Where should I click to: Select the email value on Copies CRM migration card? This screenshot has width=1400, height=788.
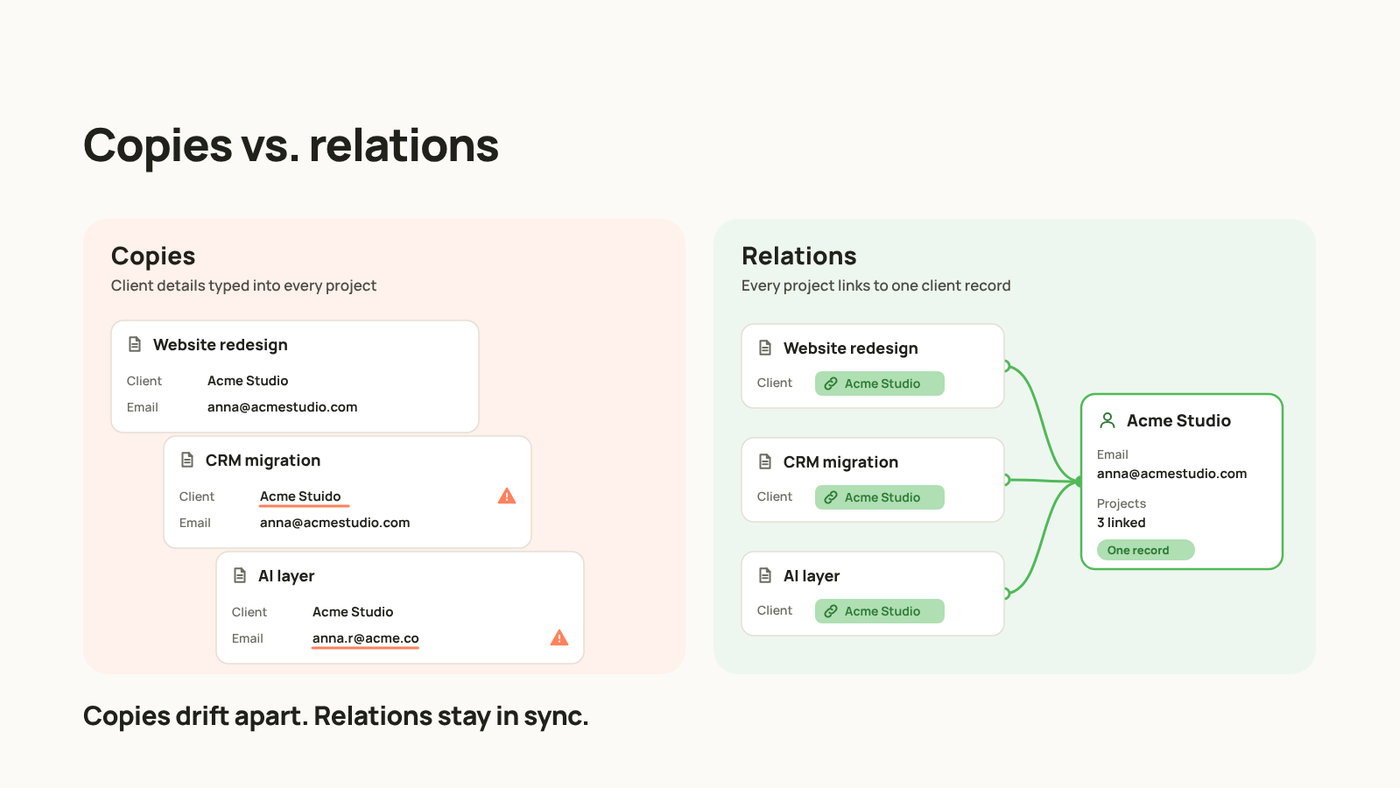tap(335, 523)
